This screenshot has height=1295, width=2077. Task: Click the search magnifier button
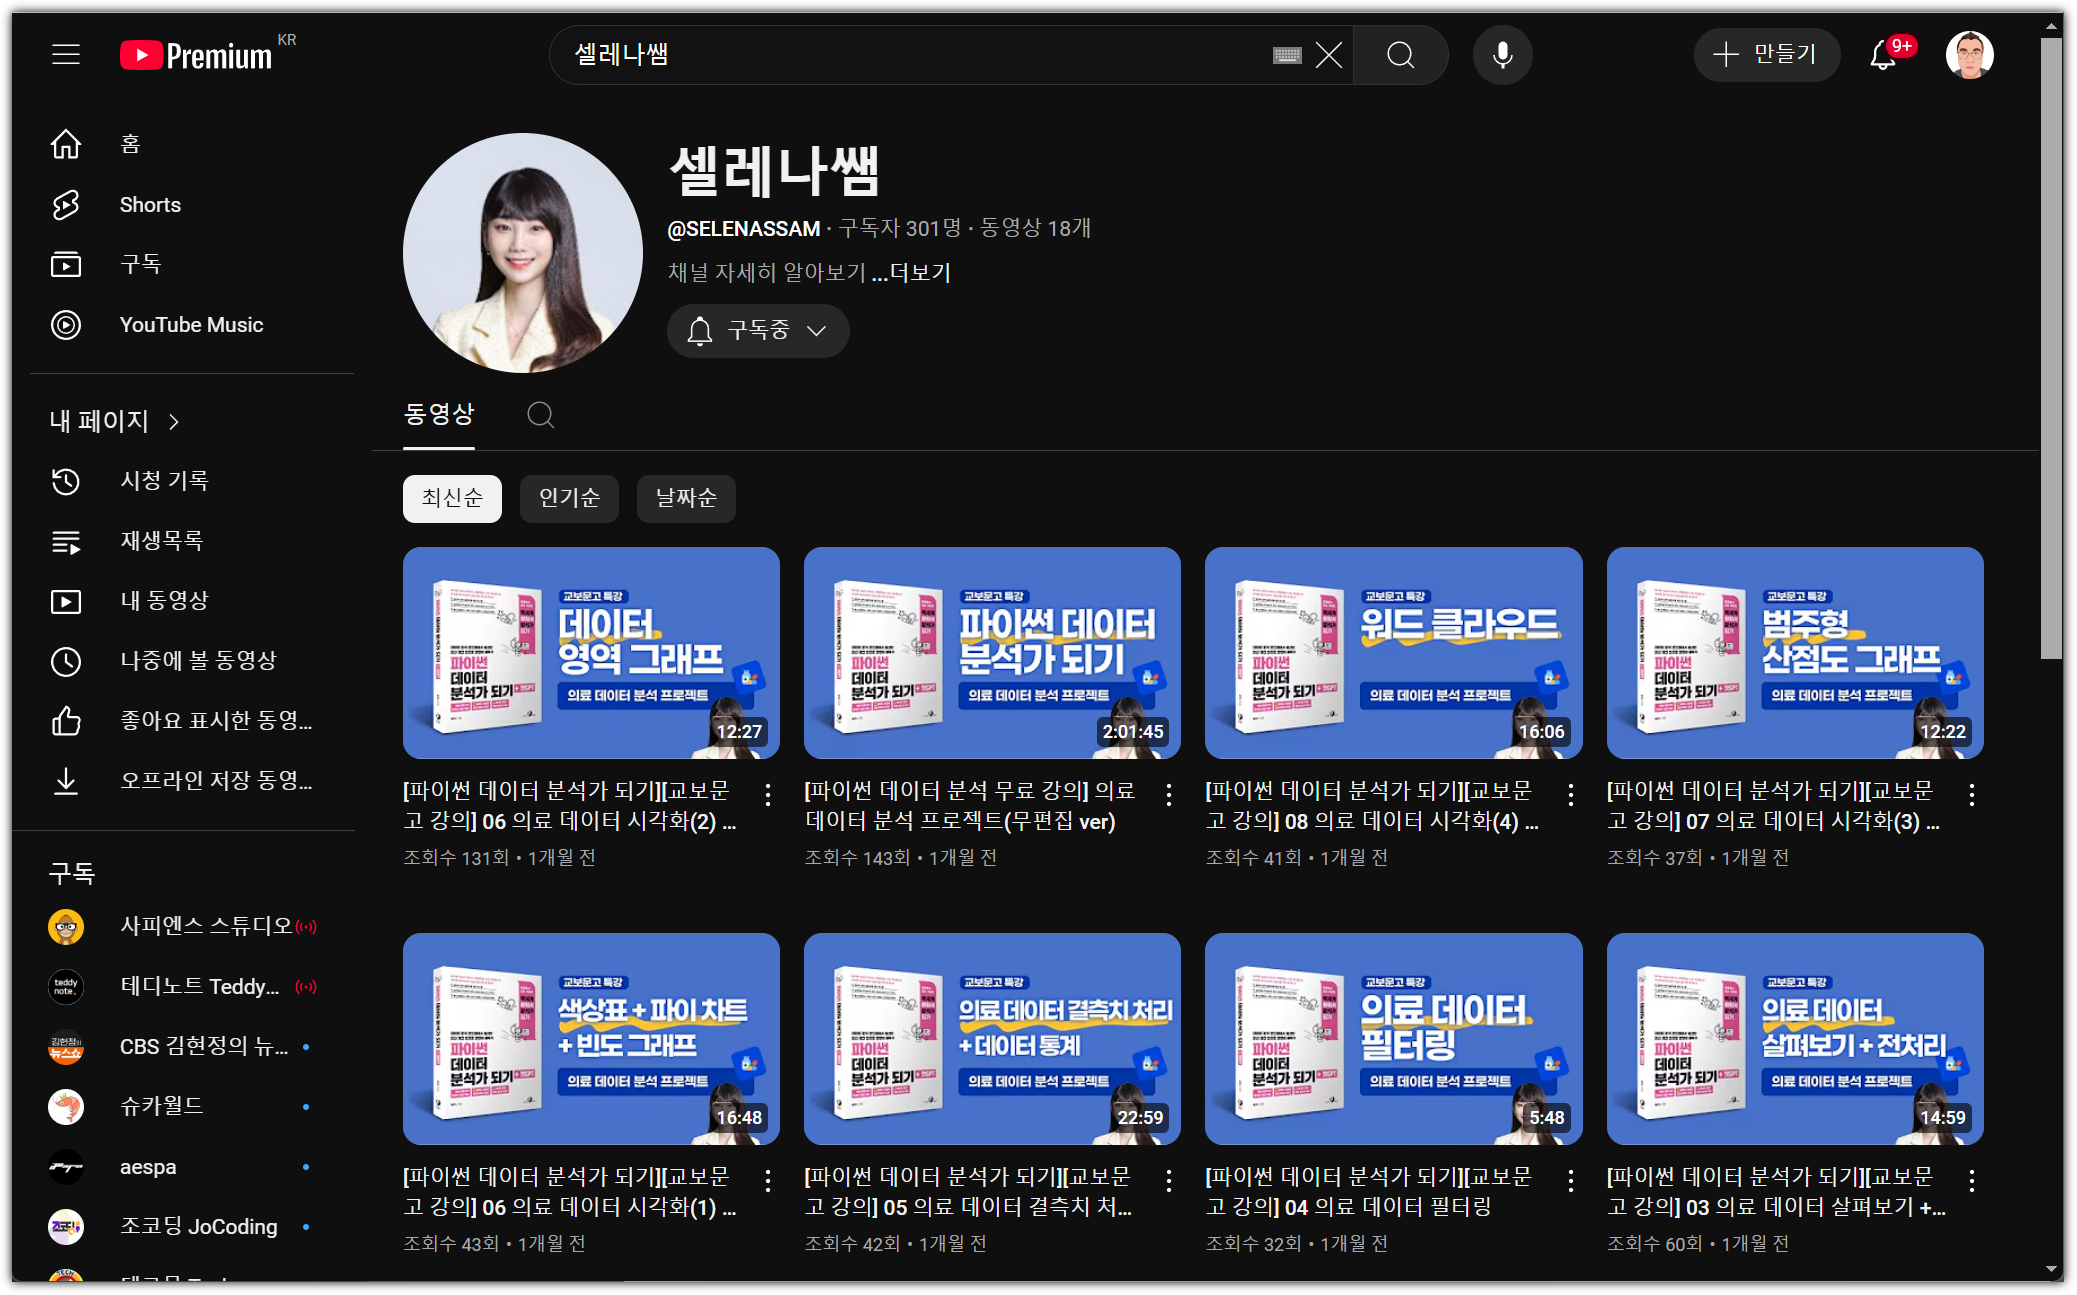(1400, 55)
